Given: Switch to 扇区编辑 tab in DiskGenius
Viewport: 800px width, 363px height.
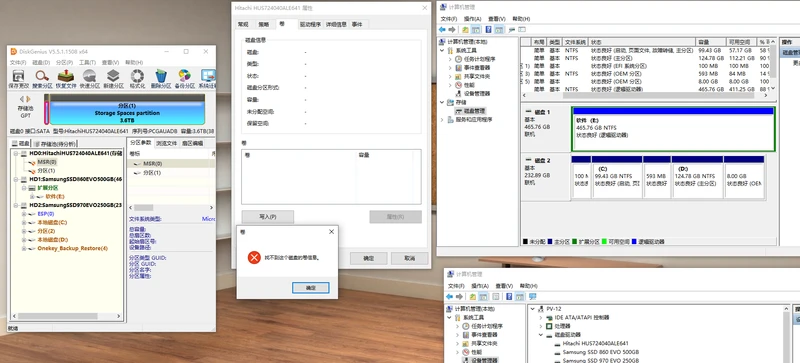Looking at the screenshot, I should point(192,143).
